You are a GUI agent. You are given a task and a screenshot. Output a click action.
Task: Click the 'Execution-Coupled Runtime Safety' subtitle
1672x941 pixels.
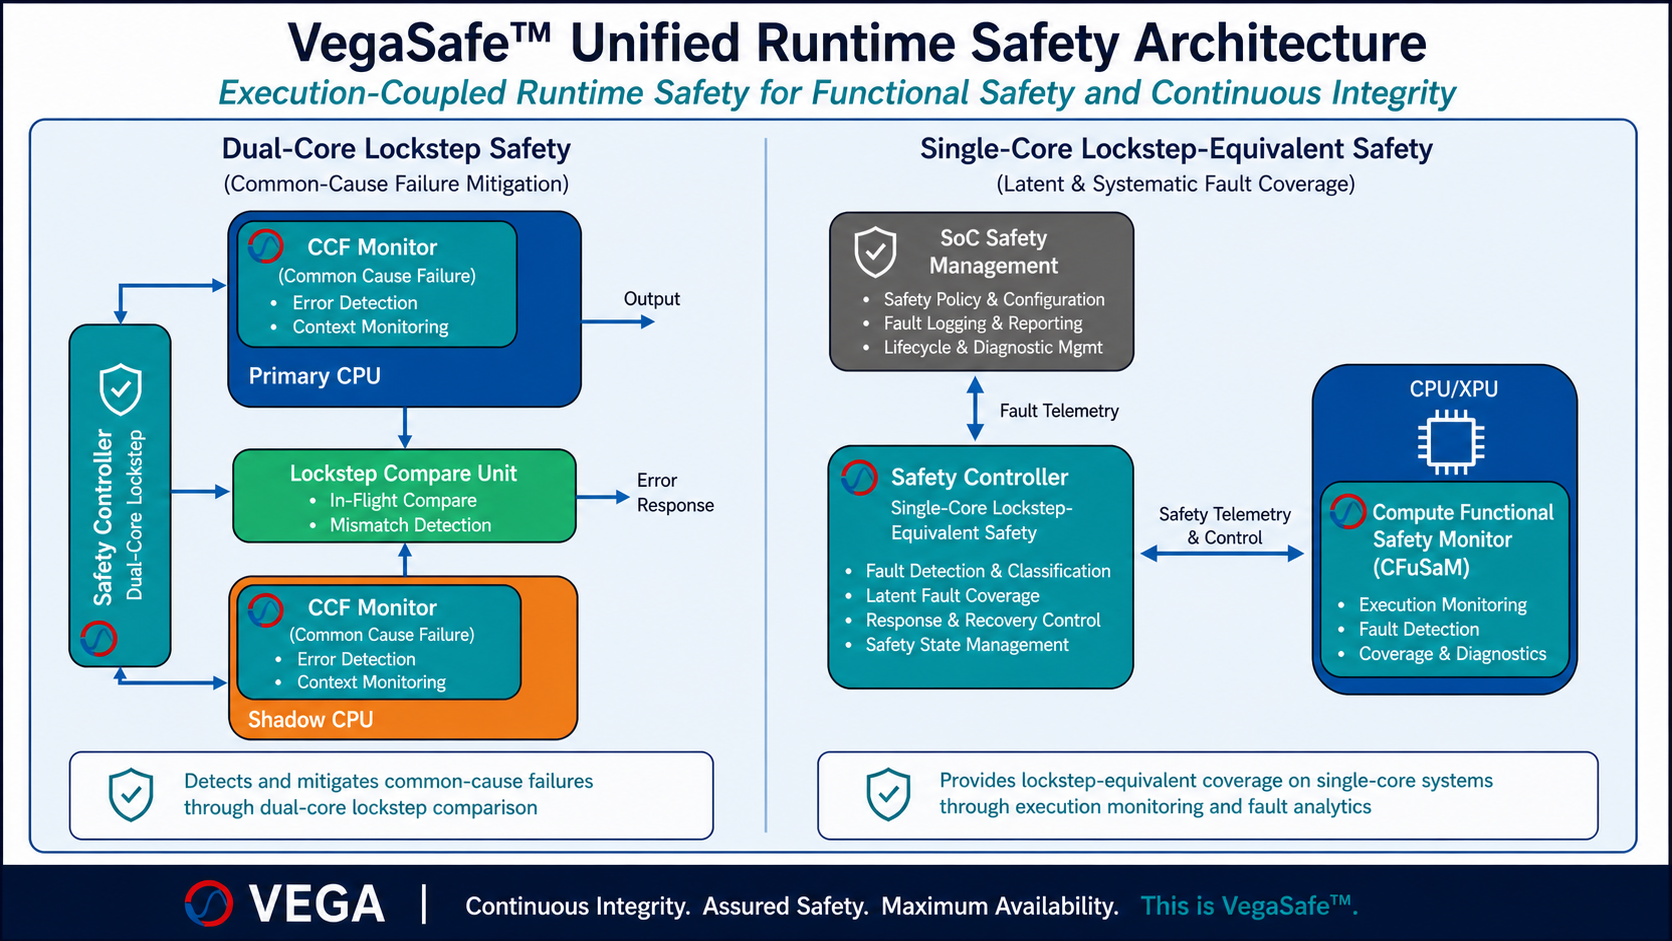836,93
